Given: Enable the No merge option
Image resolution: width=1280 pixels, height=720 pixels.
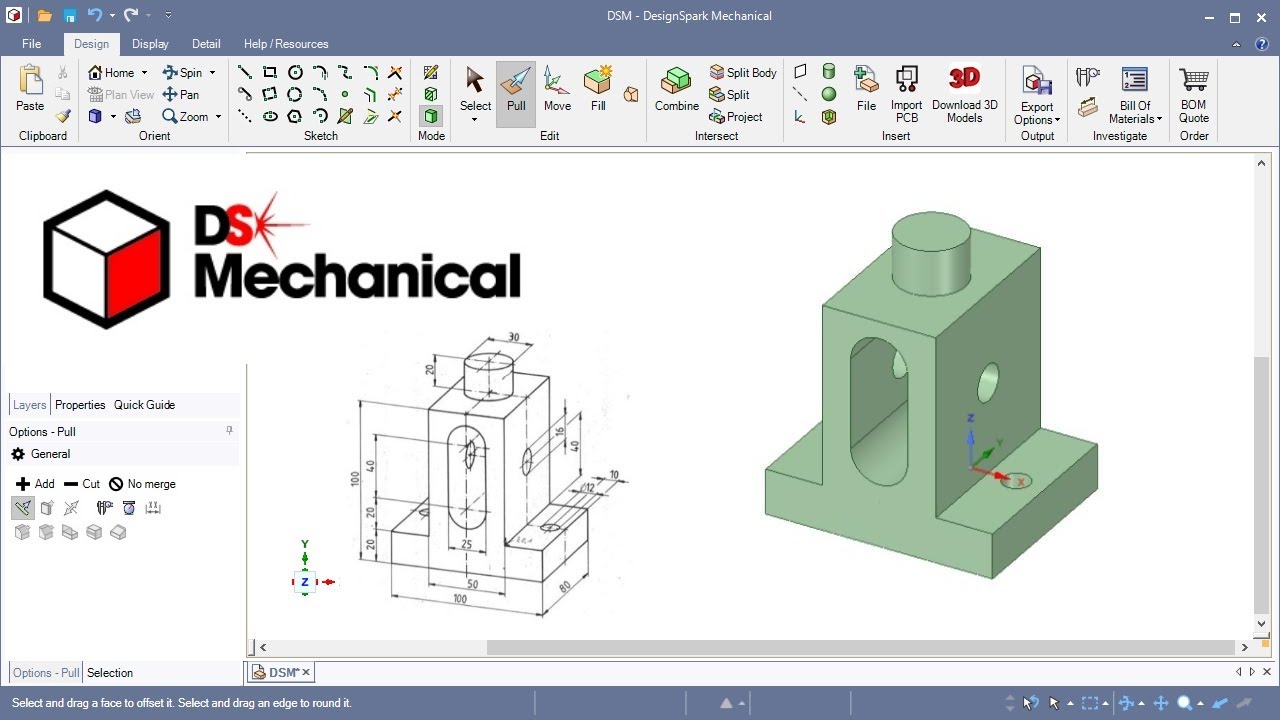Looking at the screenshot, I should click(142, 484).
